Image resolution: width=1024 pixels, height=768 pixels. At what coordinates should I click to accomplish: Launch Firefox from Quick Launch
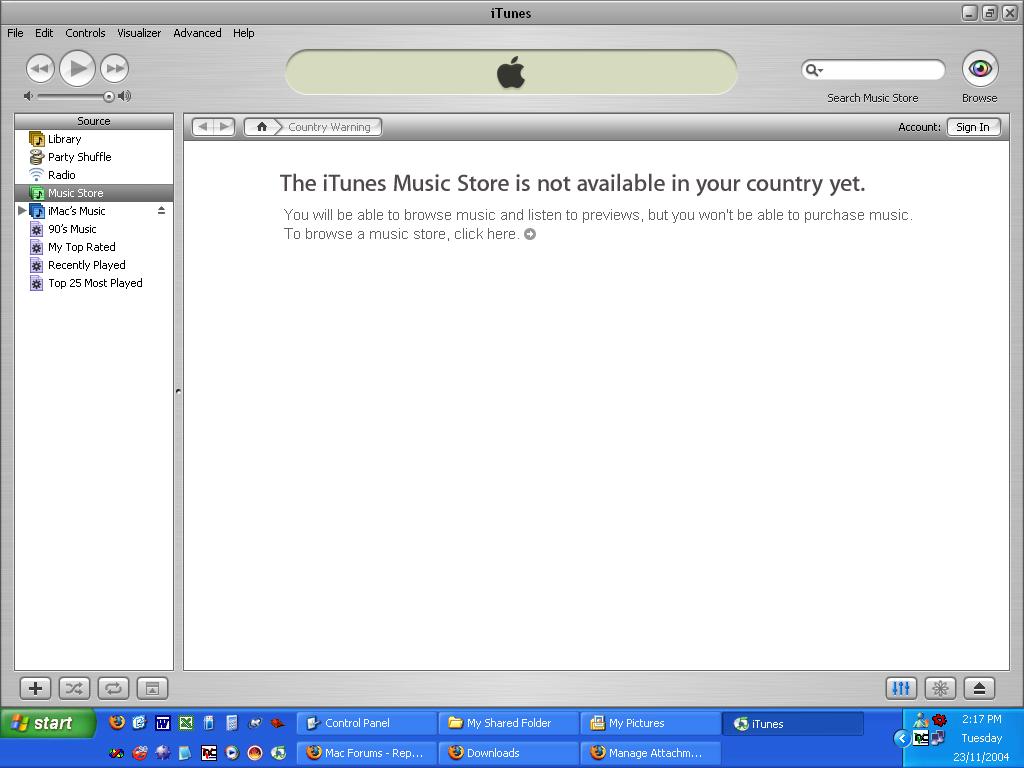(117, 722)
